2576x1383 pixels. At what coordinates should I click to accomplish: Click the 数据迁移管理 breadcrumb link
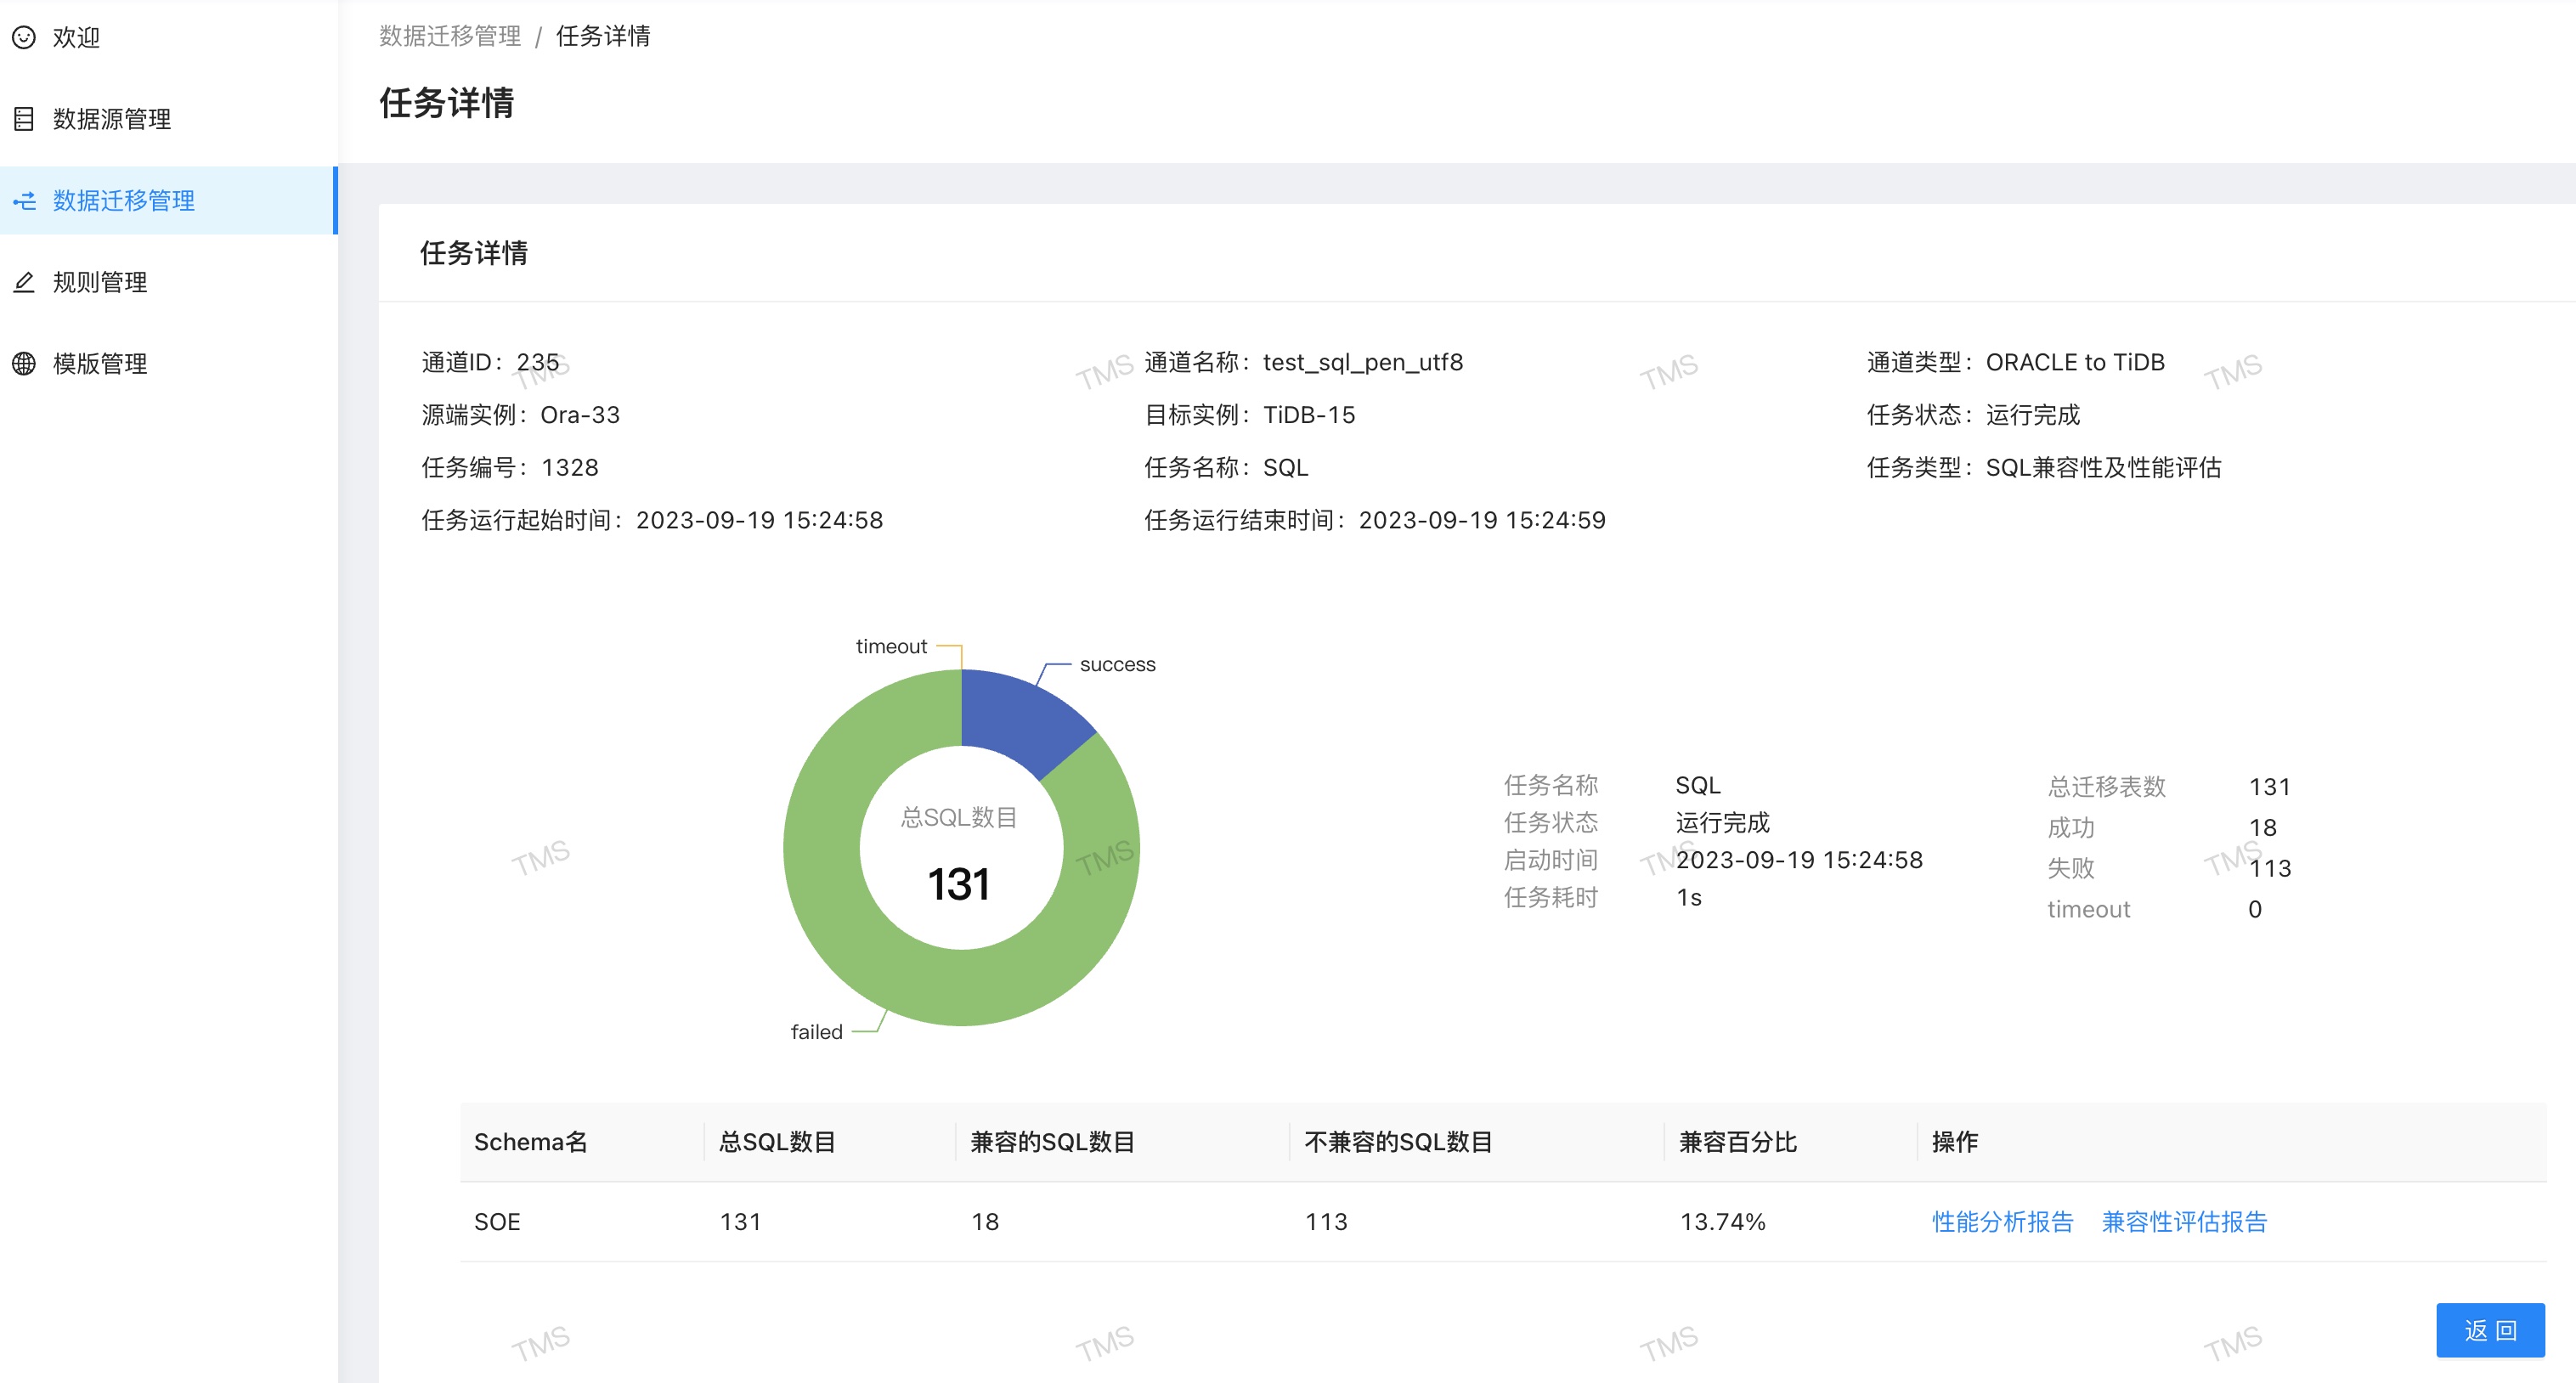pyautogui.click(x=449, y=36)
